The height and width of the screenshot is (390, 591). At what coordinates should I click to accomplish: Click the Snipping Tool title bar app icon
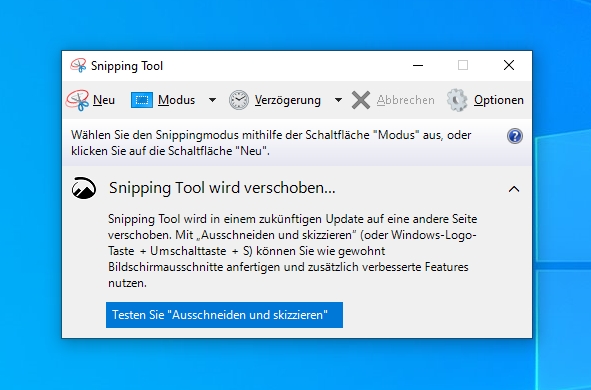pyautogui.click(x=78, y=66)
